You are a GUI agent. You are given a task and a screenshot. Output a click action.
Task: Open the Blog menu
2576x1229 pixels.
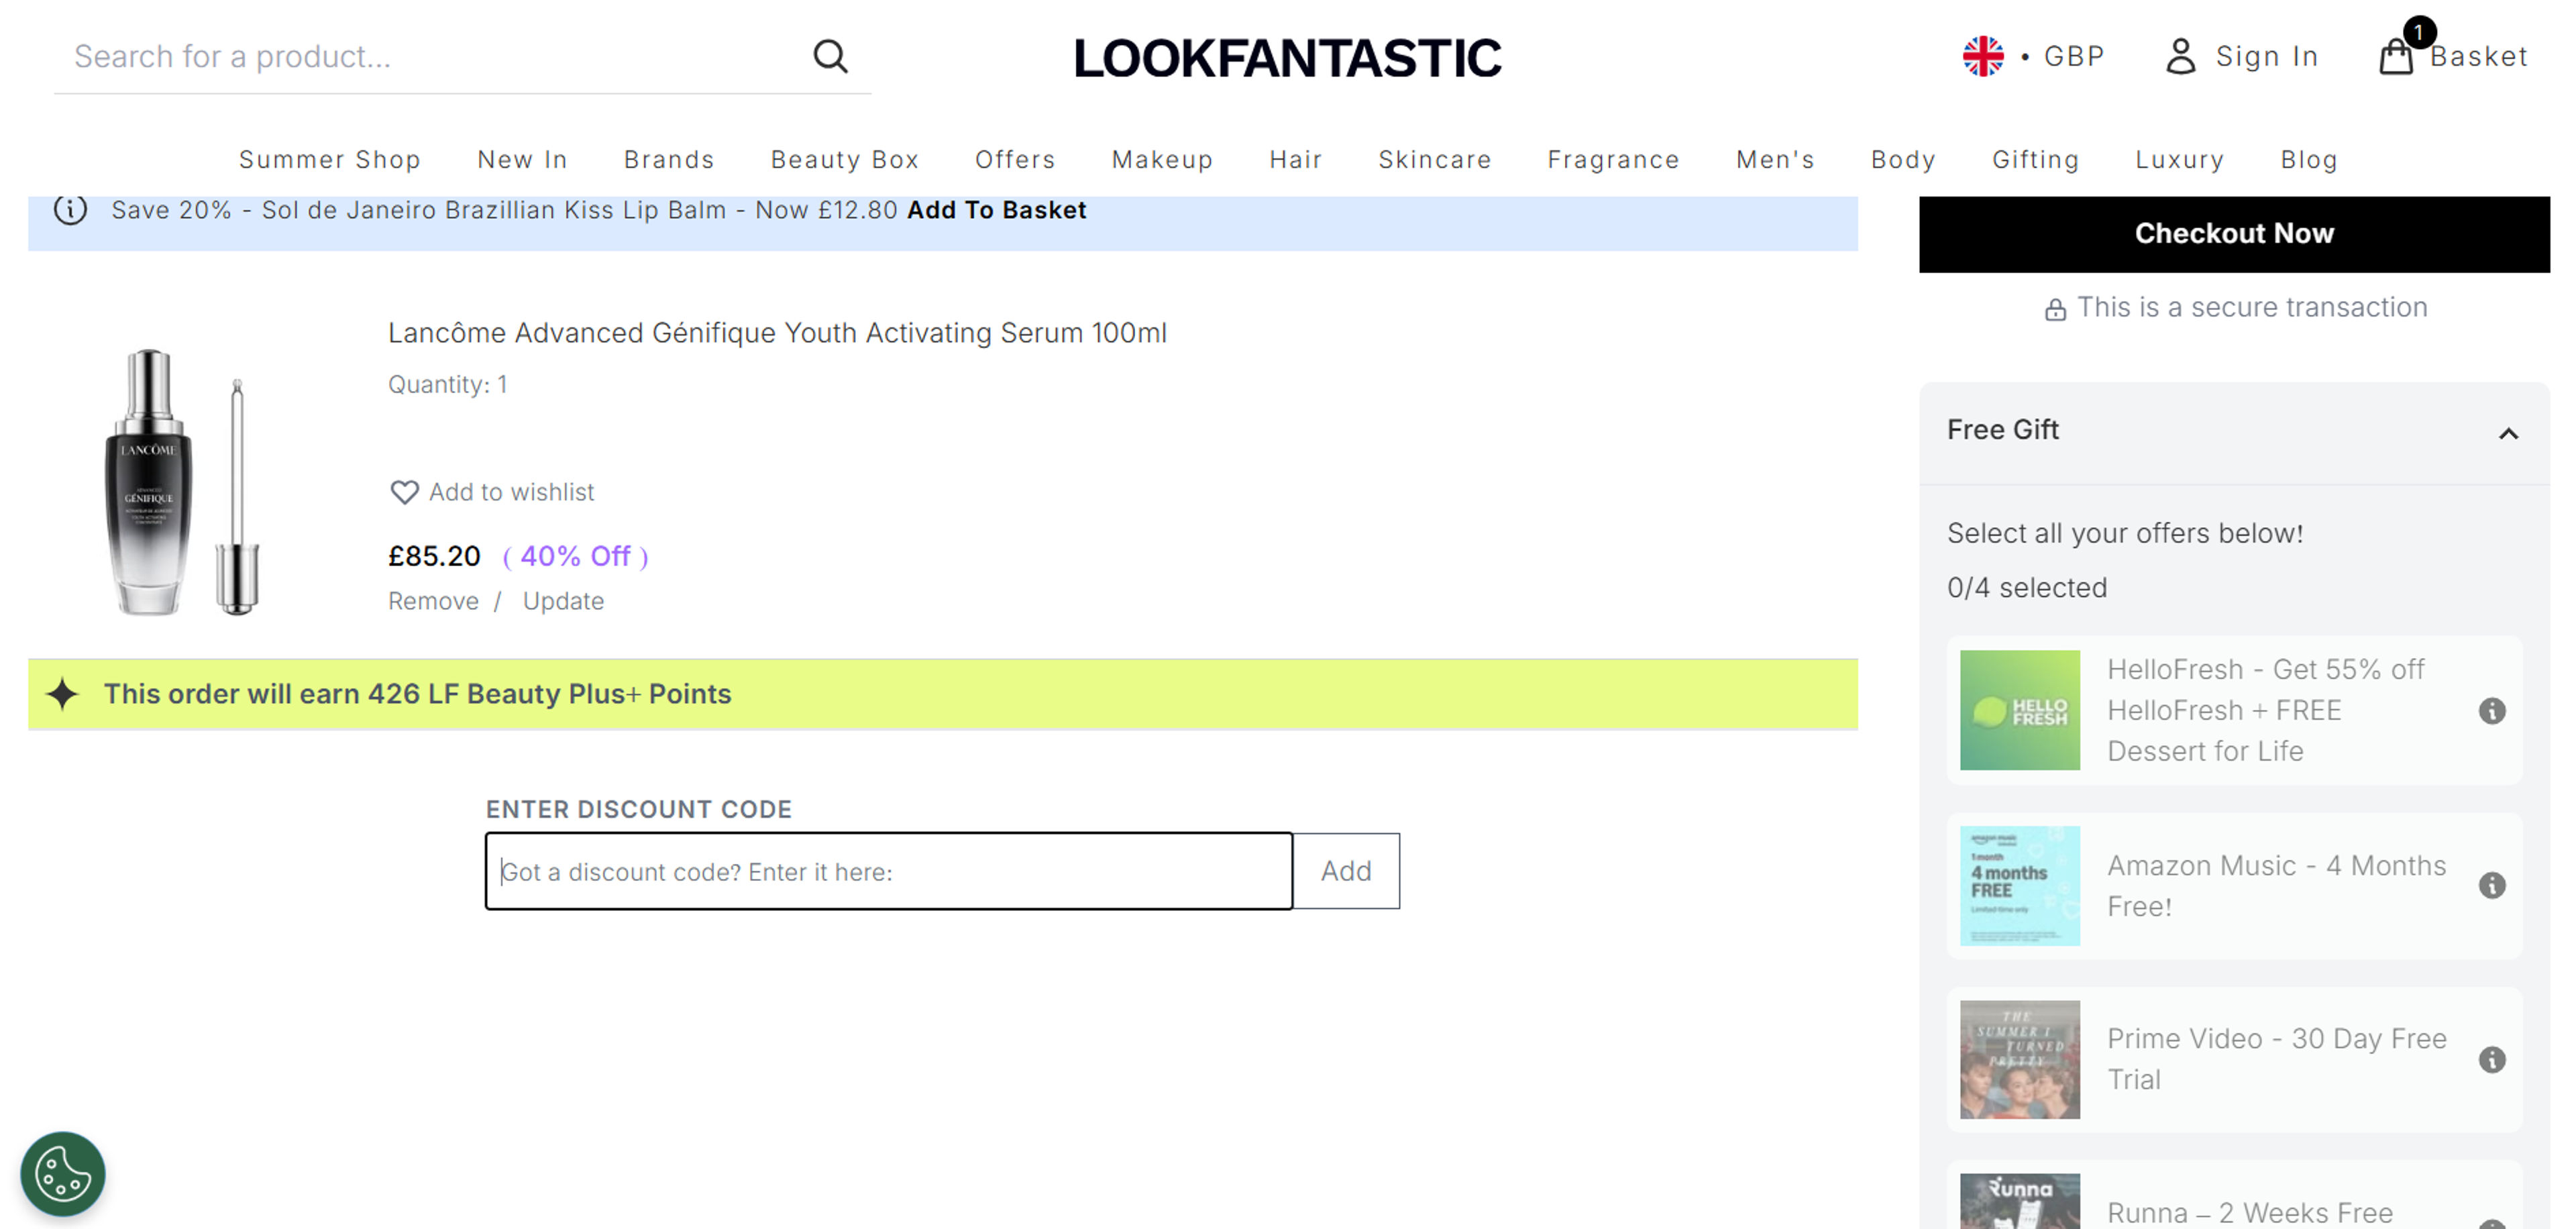[2309, 160]
